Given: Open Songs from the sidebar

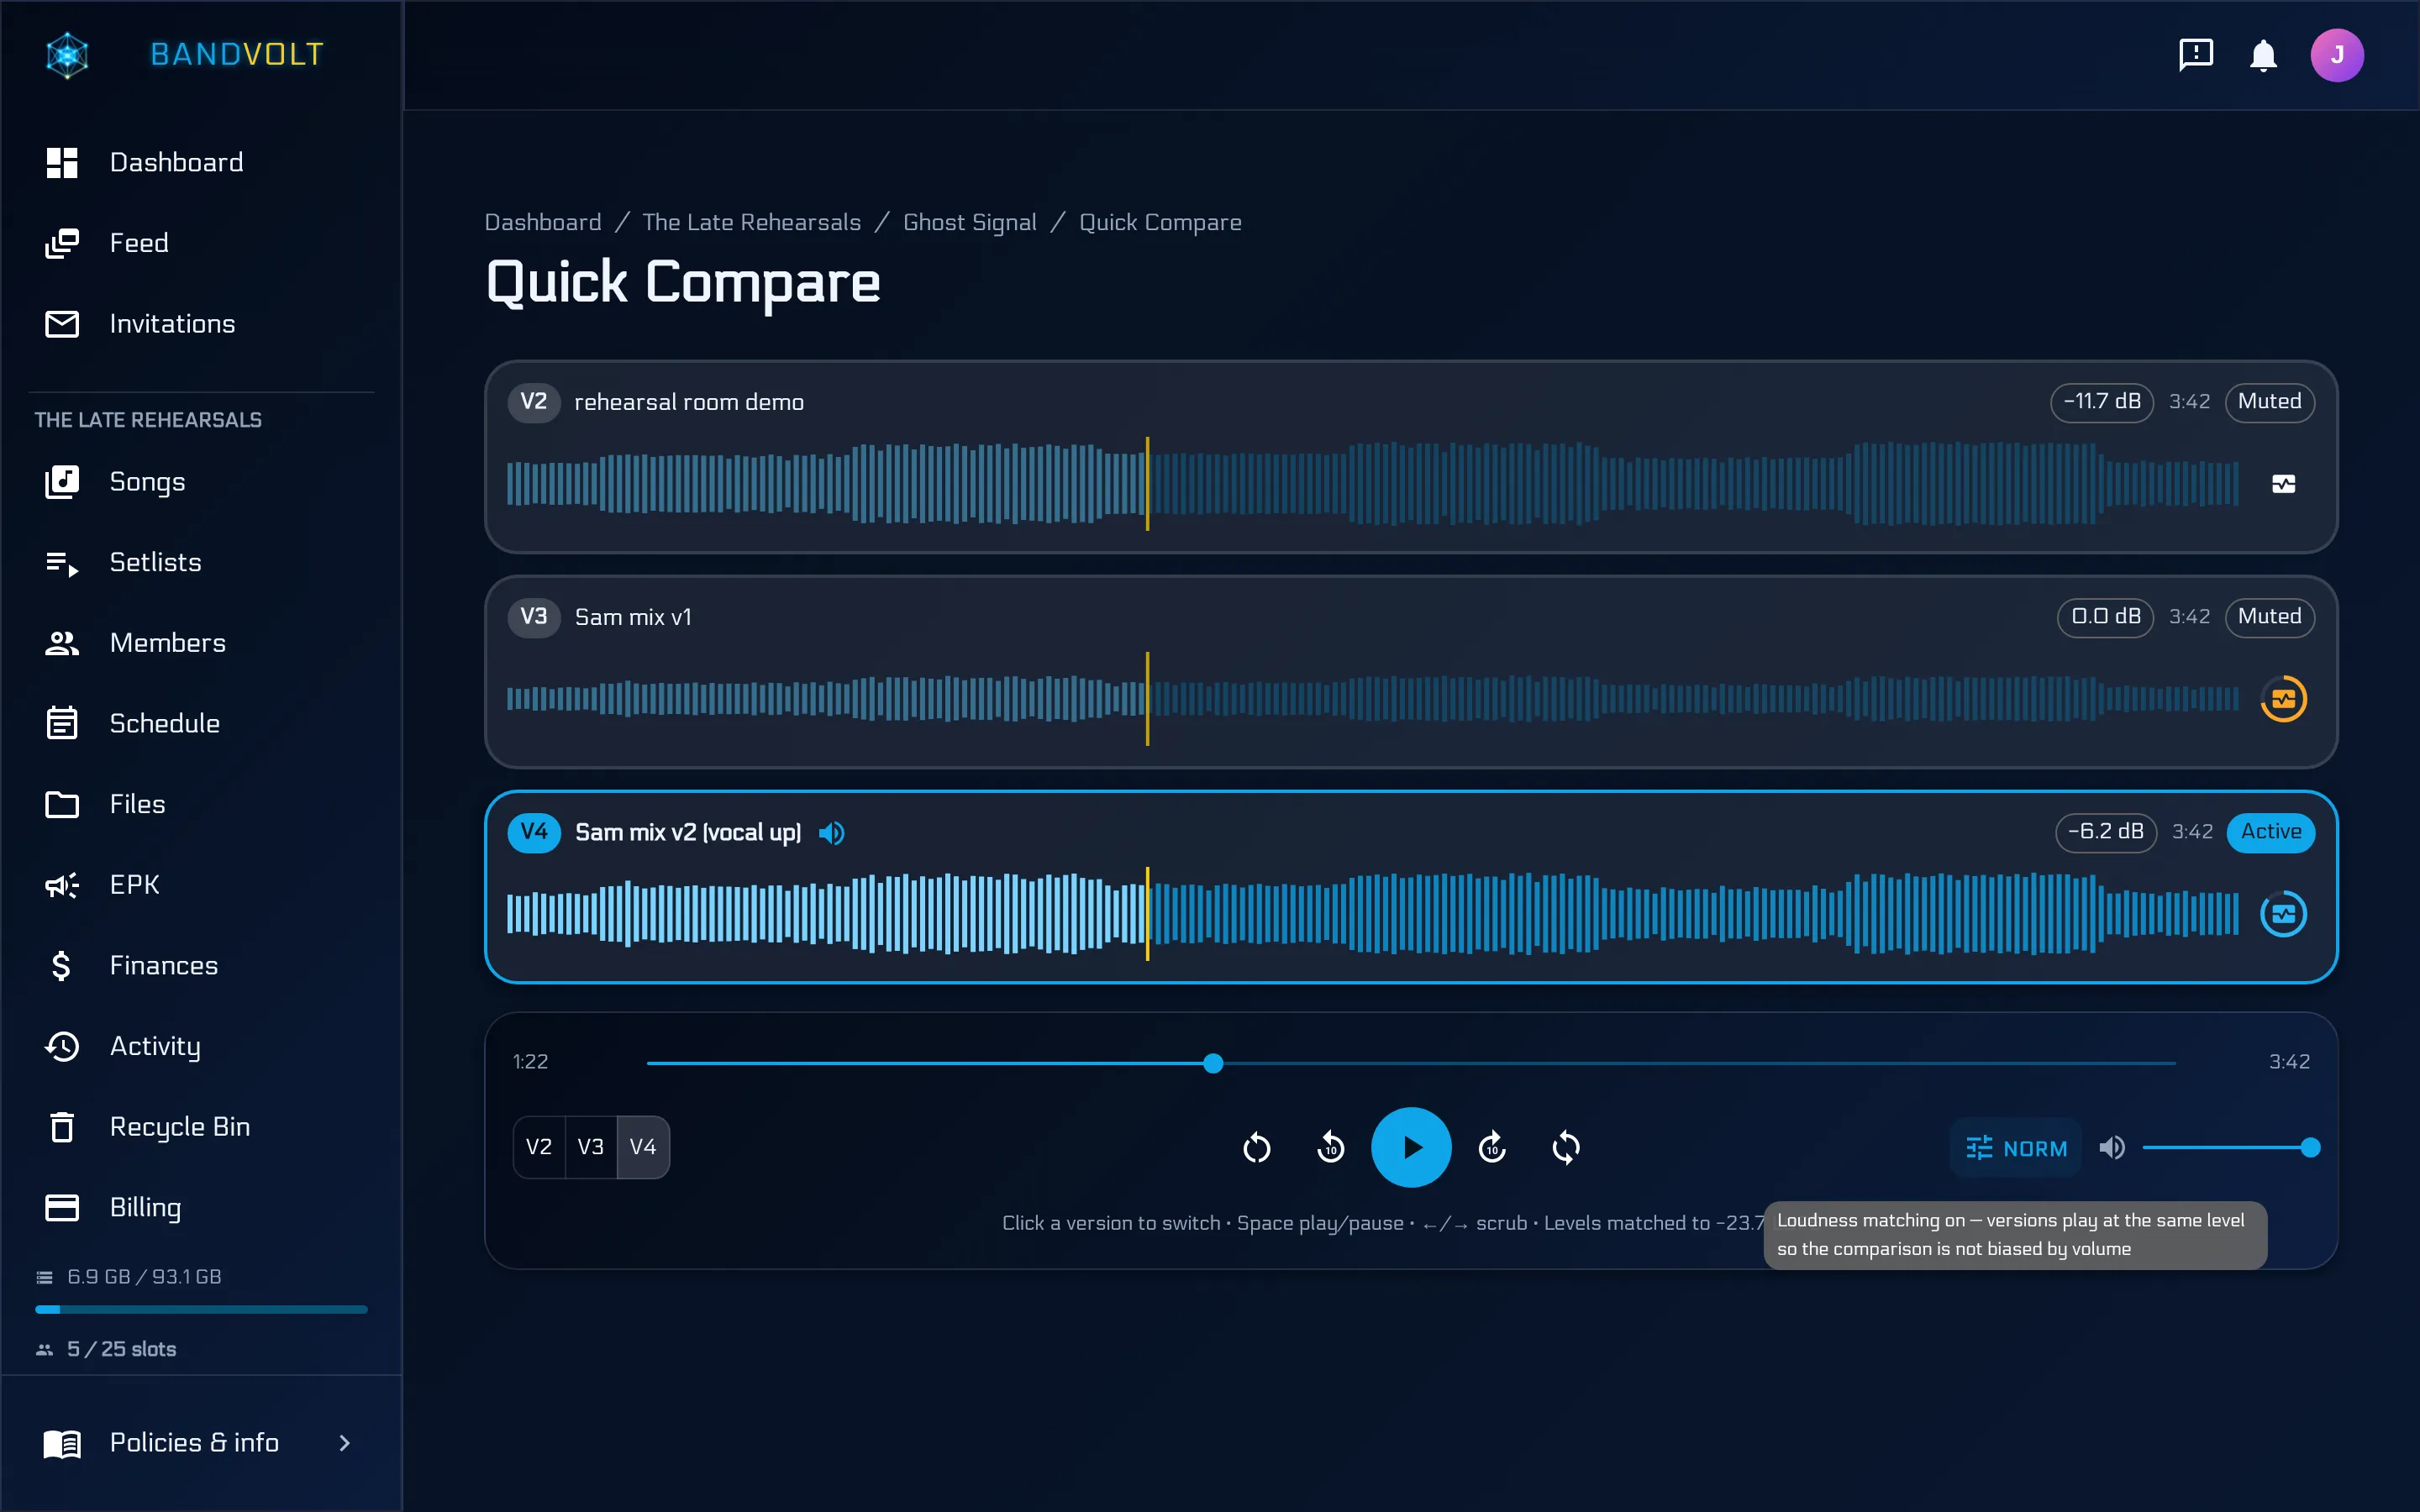Looking at the screenshot, I should 201,482.
